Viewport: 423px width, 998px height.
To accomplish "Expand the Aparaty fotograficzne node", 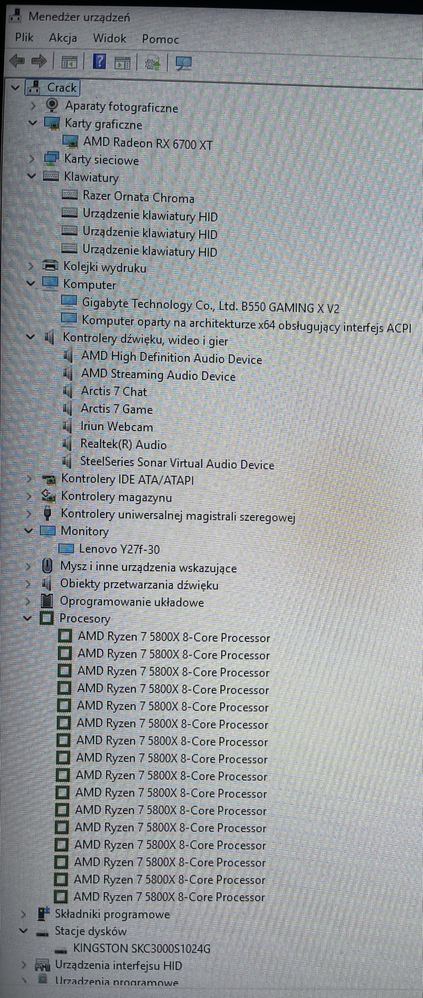I will point(33,106).
